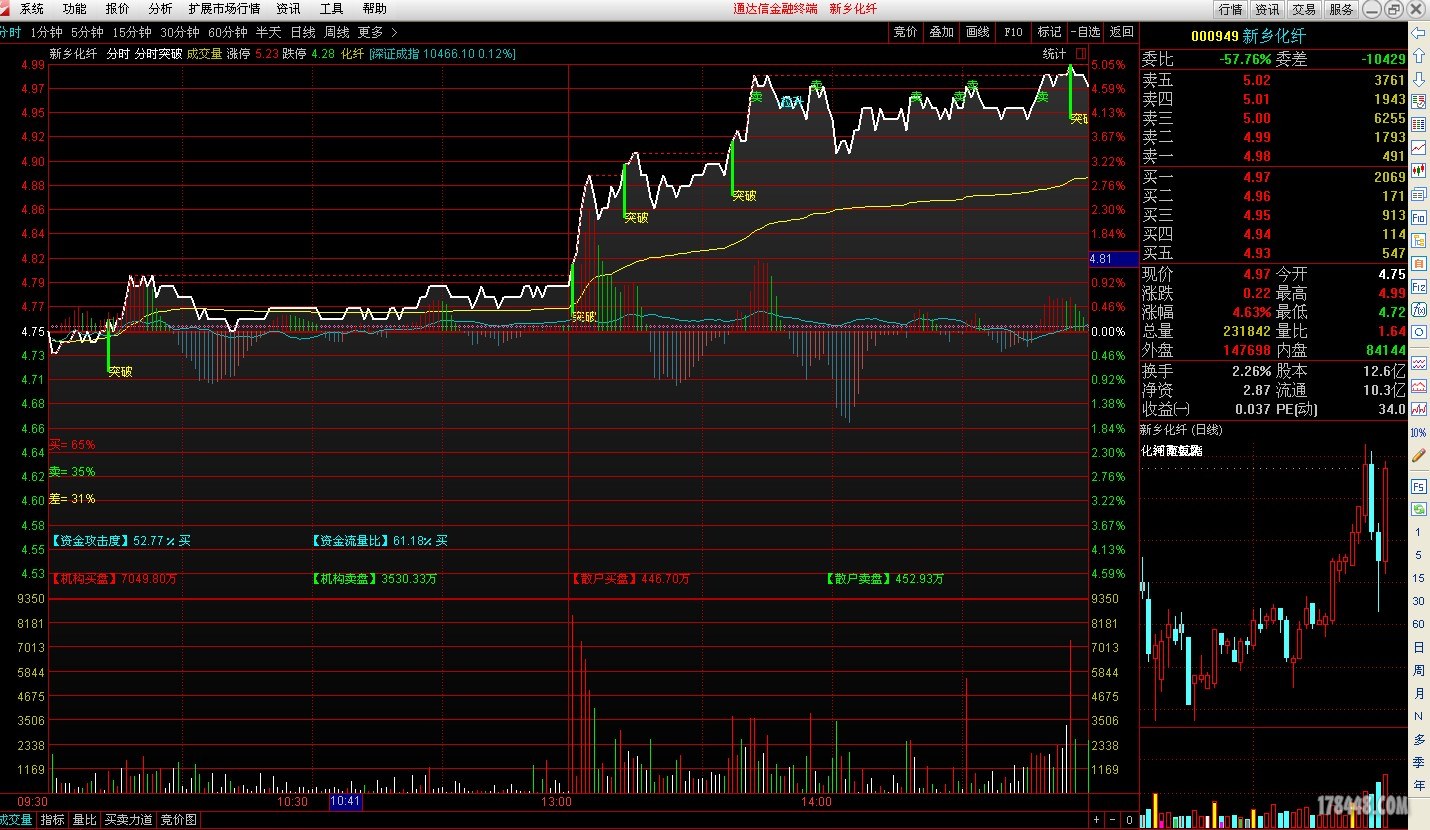Open the 工具 menu
The height and width of the screenshot is (830, 1430).
[x=331, y=9]
